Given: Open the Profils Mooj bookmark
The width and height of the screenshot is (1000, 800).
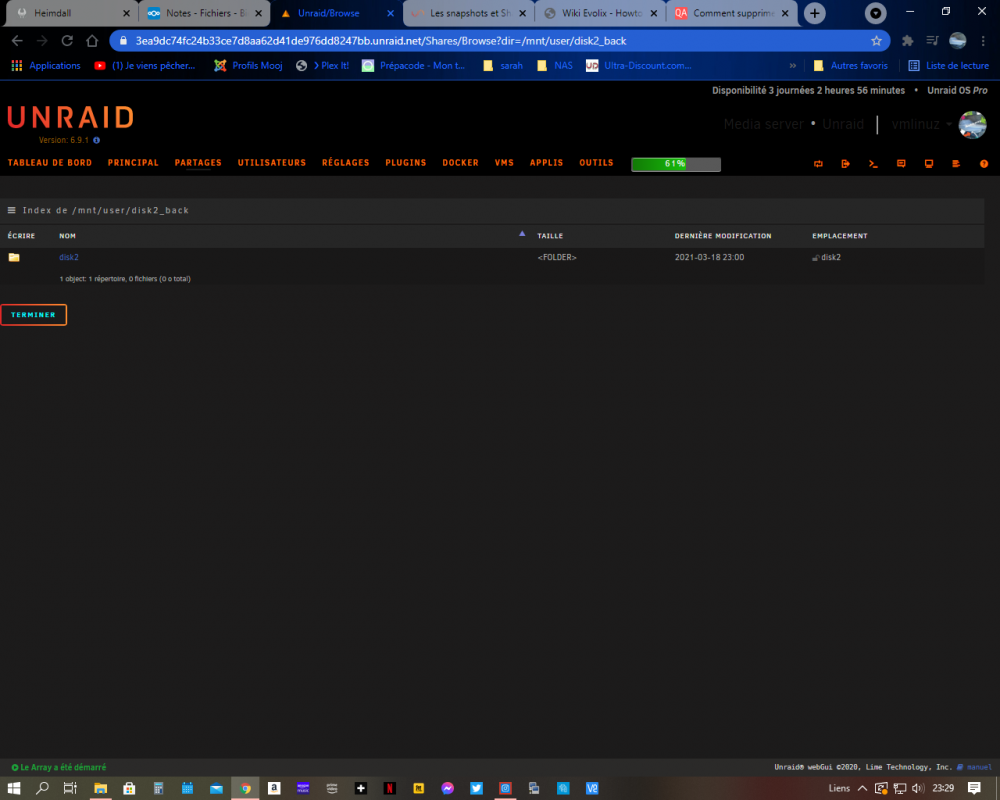Looking at the screenshot, I should pos(249,66).
